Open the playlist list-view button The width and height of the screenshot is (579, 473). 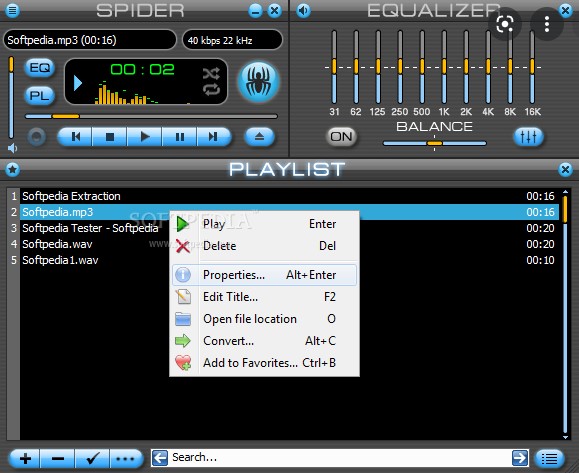(549, 459)
